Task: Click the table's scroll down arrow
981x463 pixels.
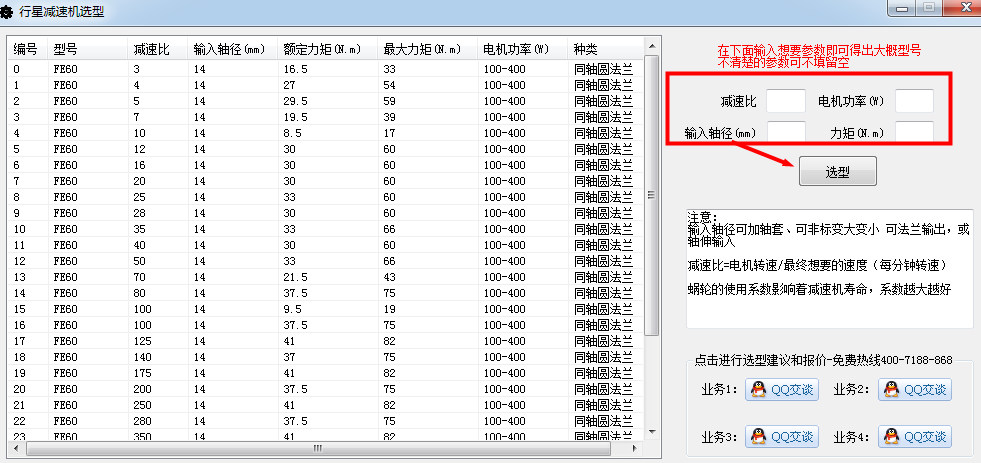Action: pos(651,431)
